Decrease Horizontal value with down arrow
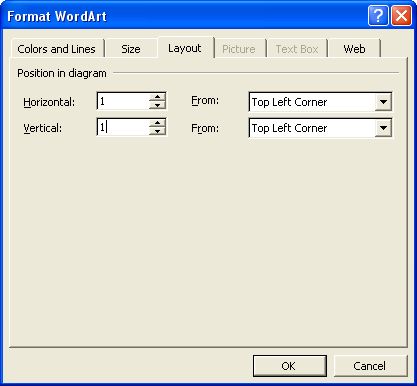 pyautogui.click(x=157, y=105)
